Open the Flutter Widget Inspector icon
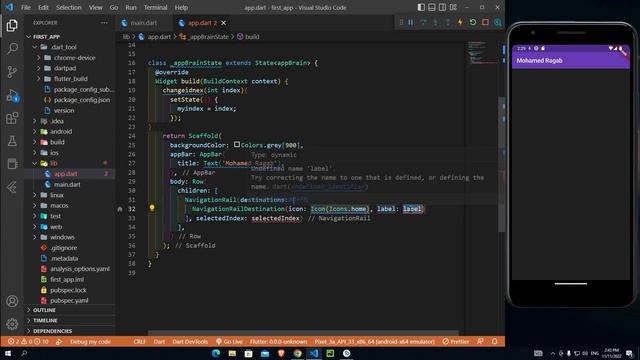 [498, 22]
